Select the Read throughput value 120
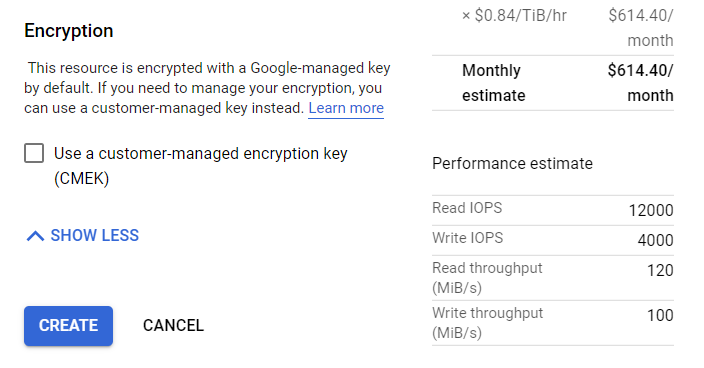Screen dimensions: 704x368 point(660,271)
